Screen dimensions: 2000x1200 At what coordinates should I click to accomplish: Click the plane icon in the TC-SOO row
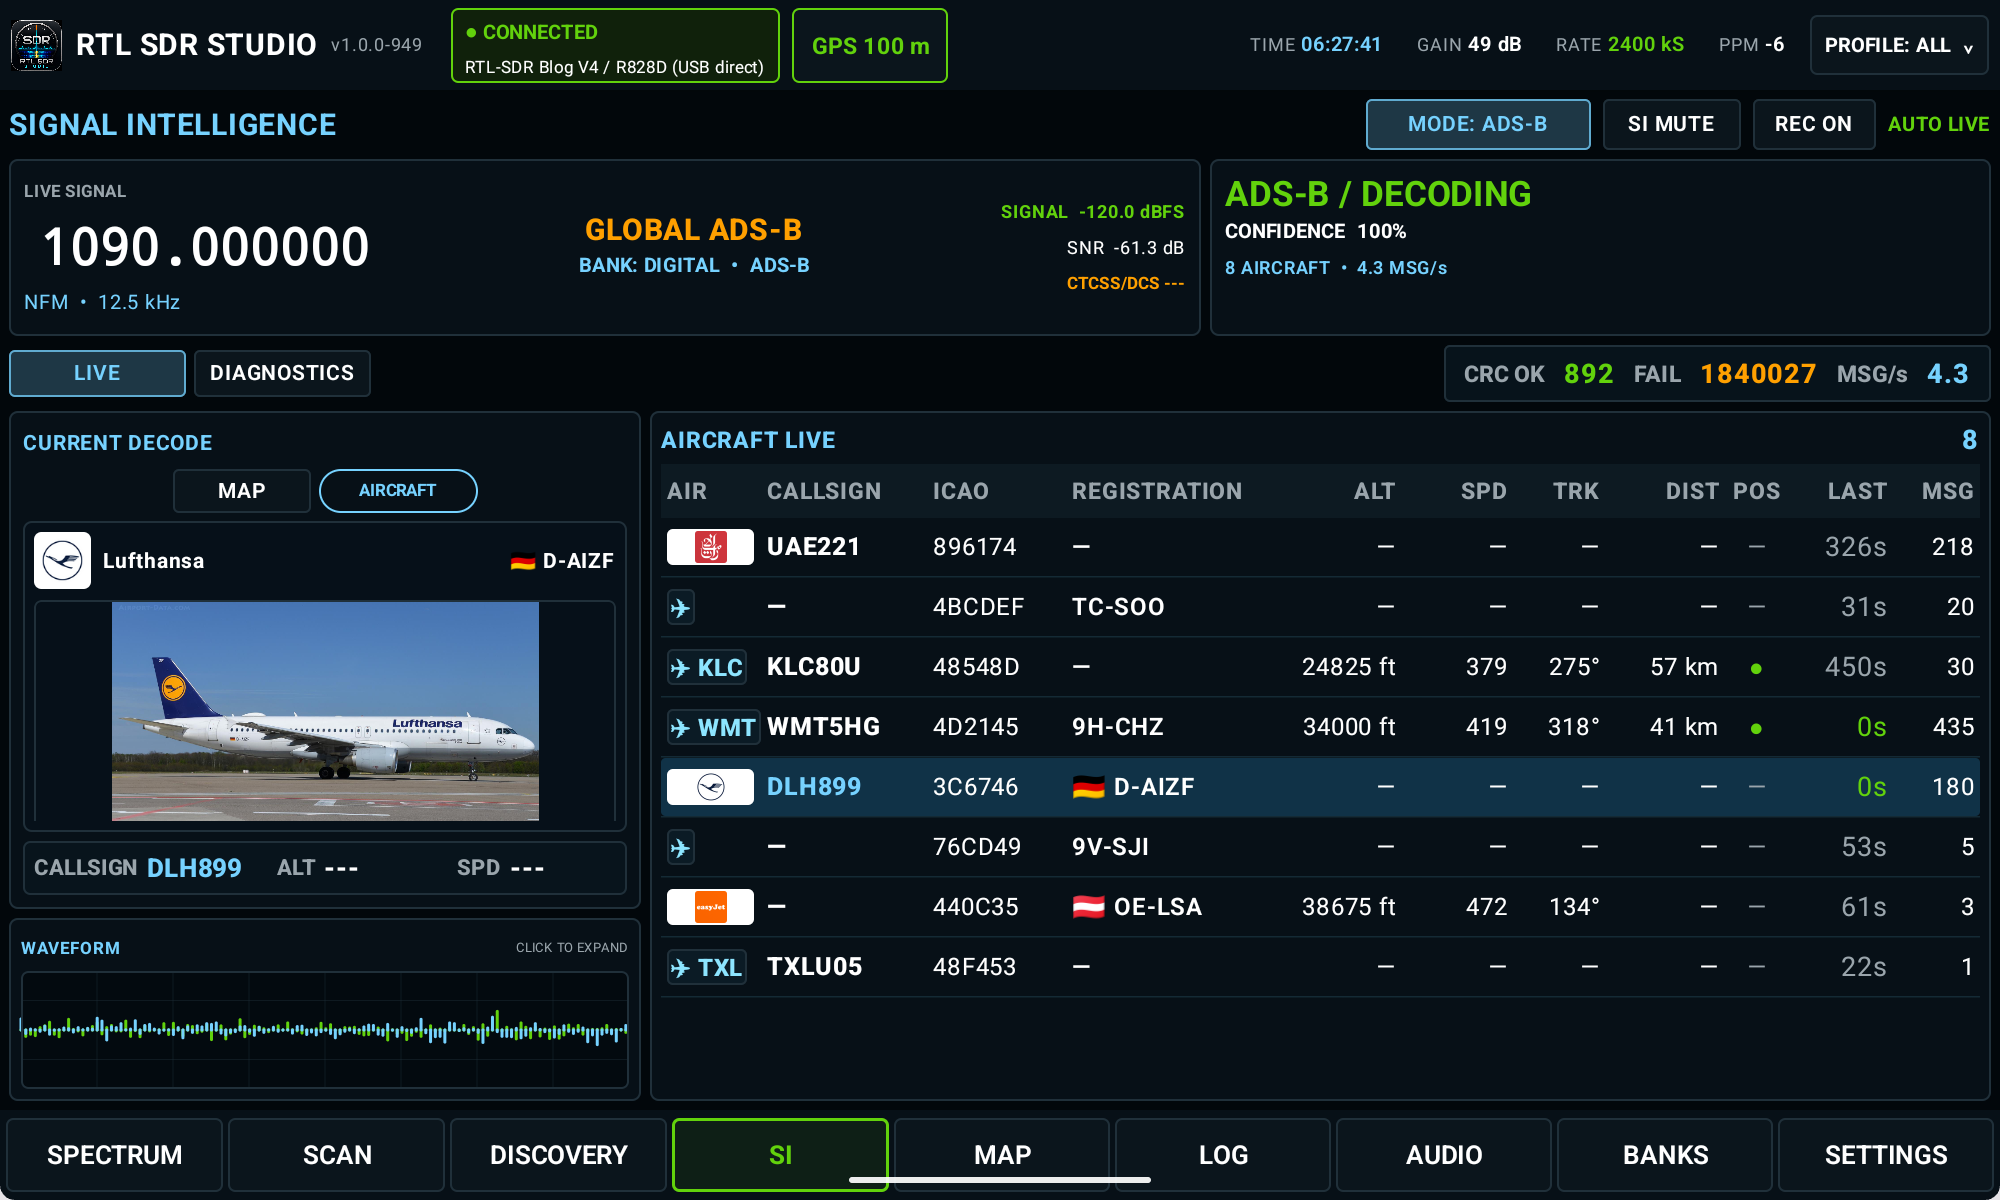681,607
